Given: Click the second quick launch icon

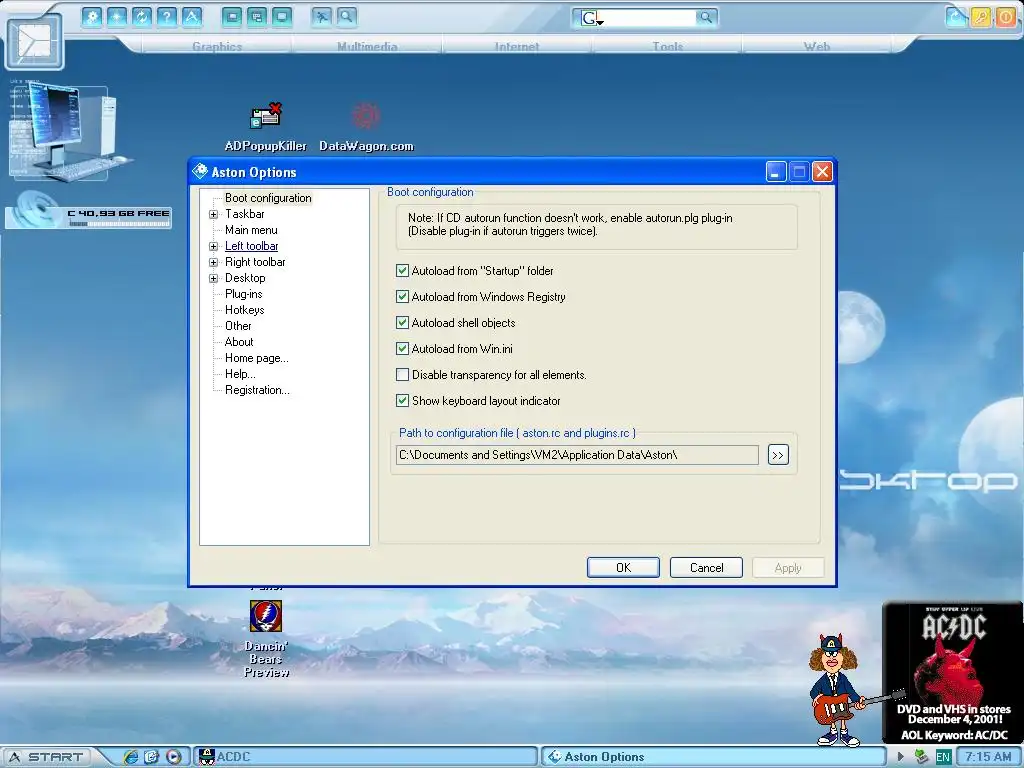Looking at the screenshot, I should click(152, 757).
